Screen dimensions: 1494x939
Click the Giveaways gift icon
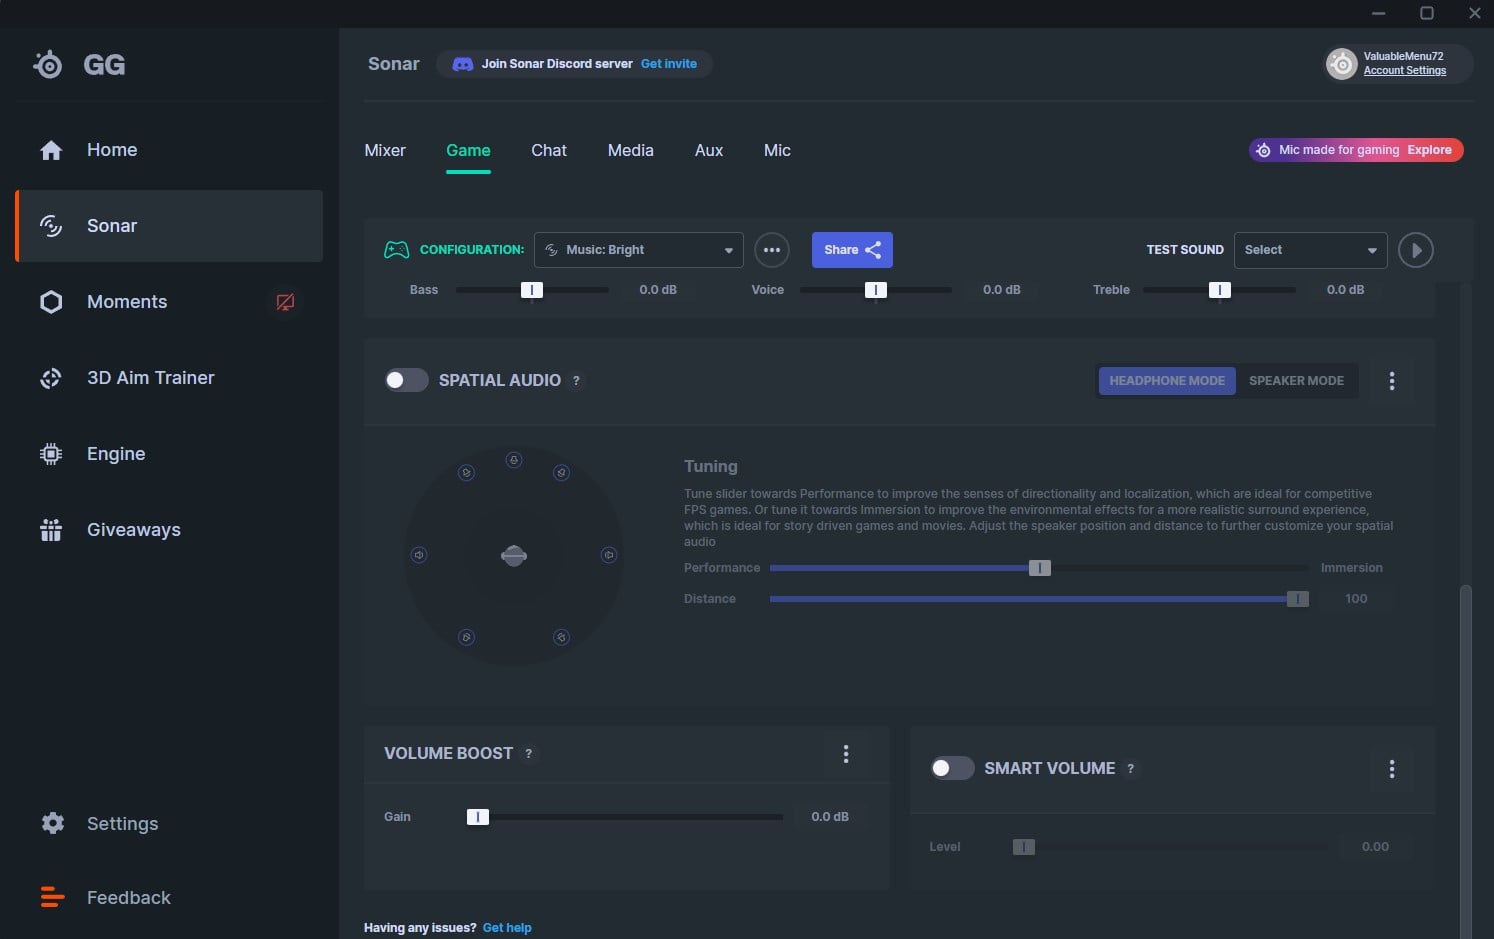click(51, 530)
